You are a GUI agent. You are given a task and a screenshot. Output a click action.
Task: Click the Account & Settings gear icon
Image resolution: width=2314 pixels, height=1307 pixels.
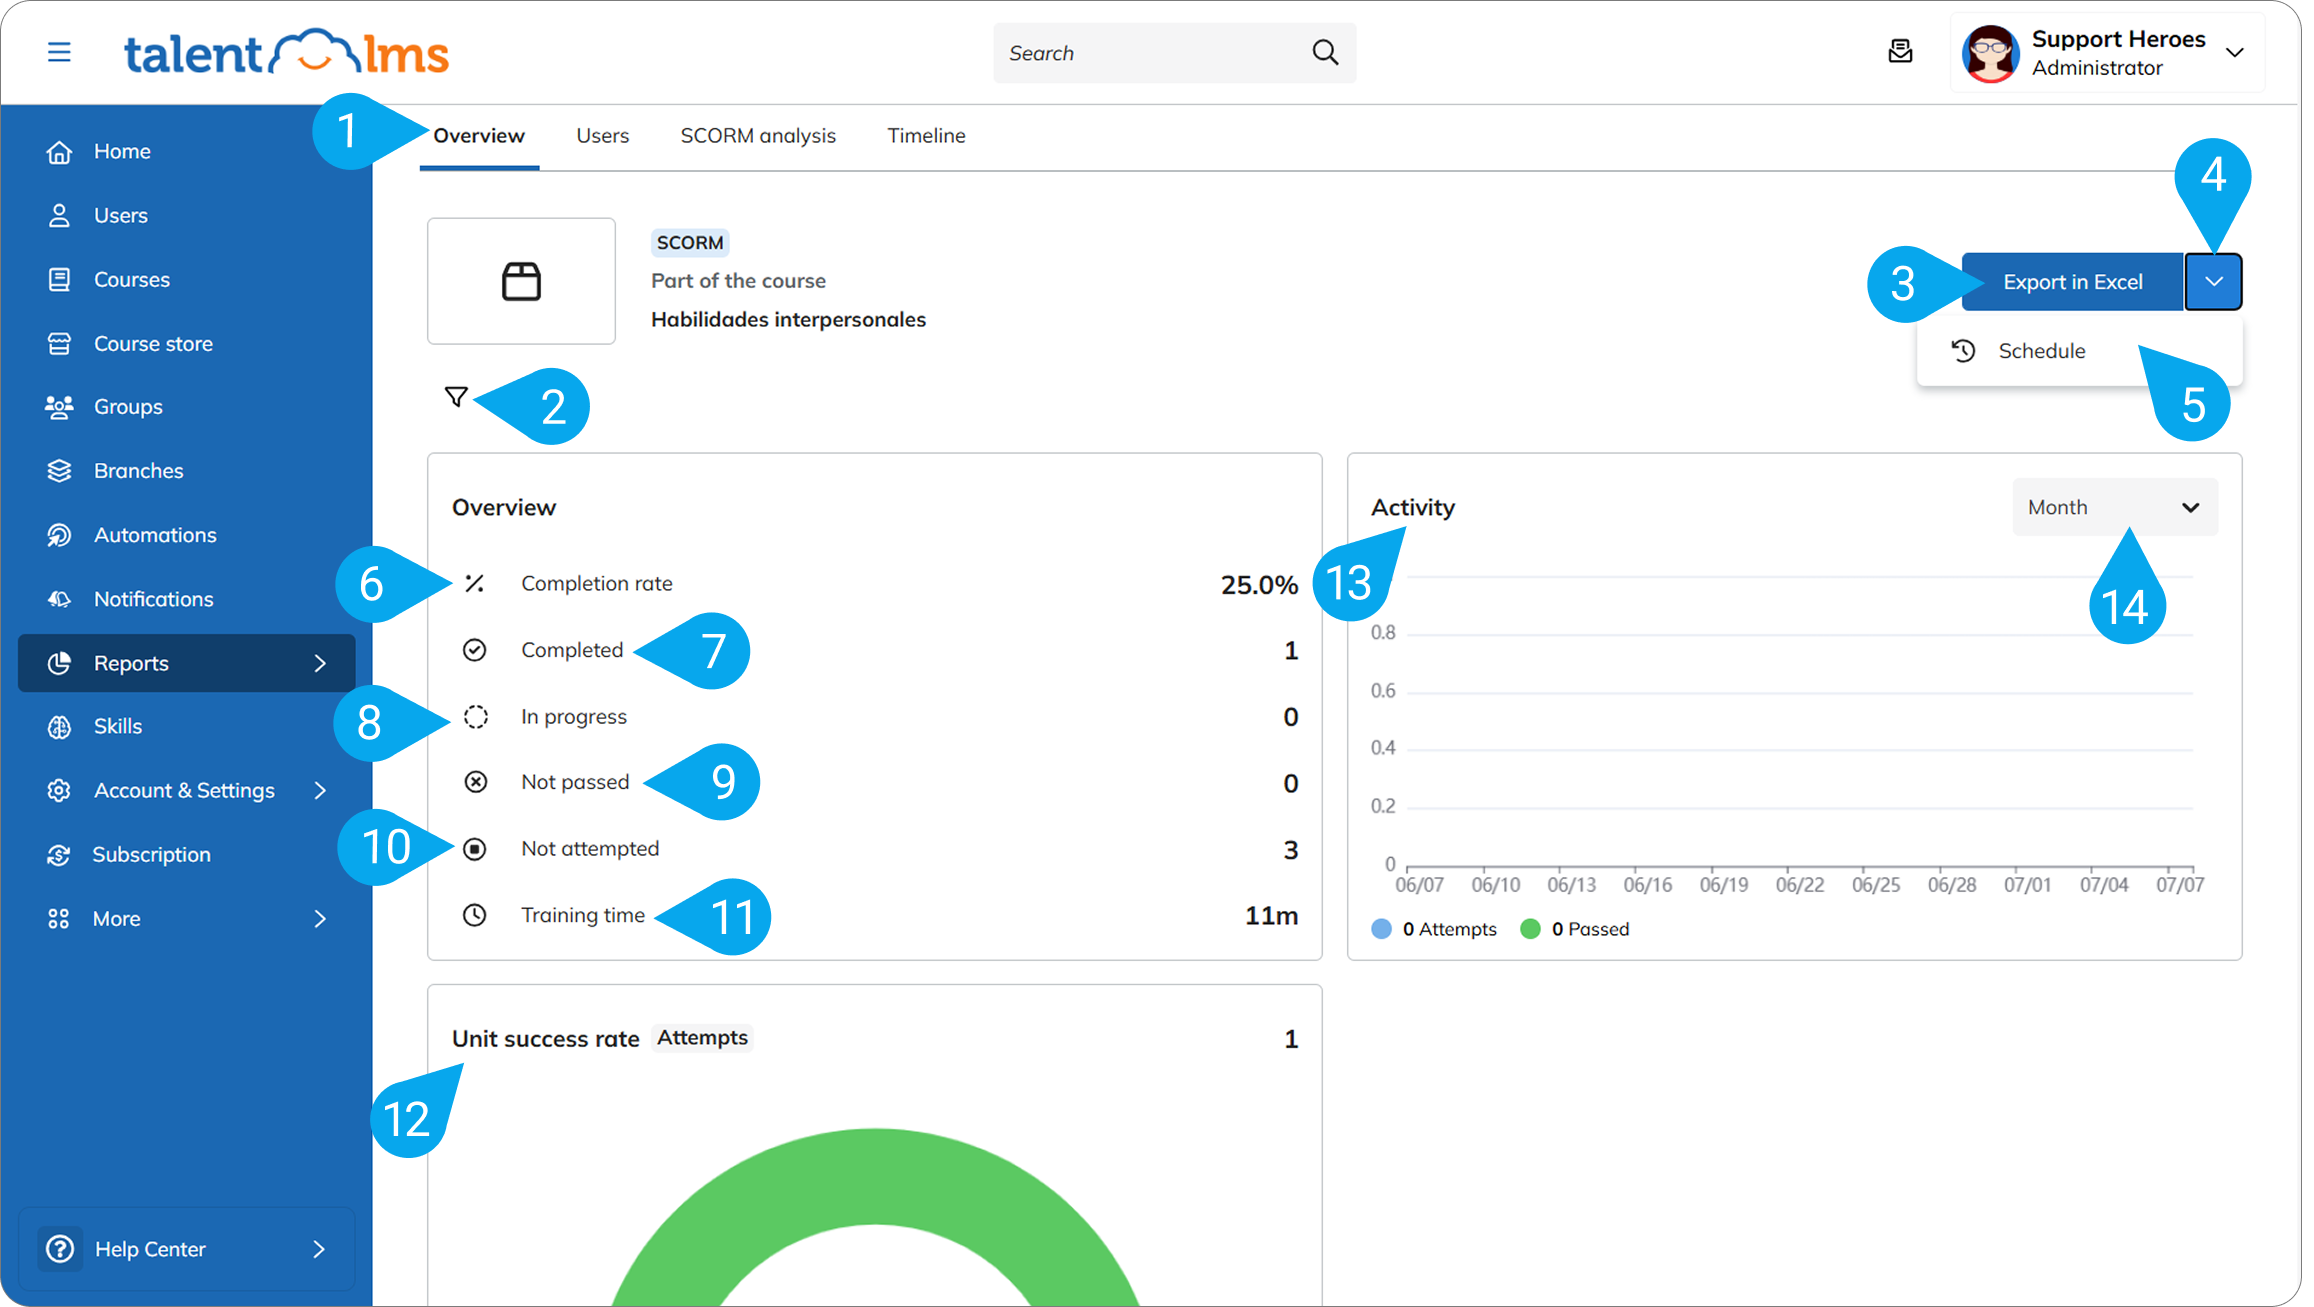click(59, 790)
